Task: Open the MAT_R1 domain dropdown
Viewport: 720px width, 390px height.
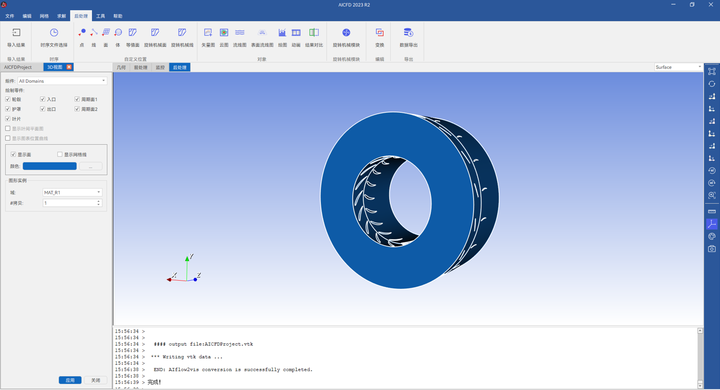Action: [x=72, y=192]
